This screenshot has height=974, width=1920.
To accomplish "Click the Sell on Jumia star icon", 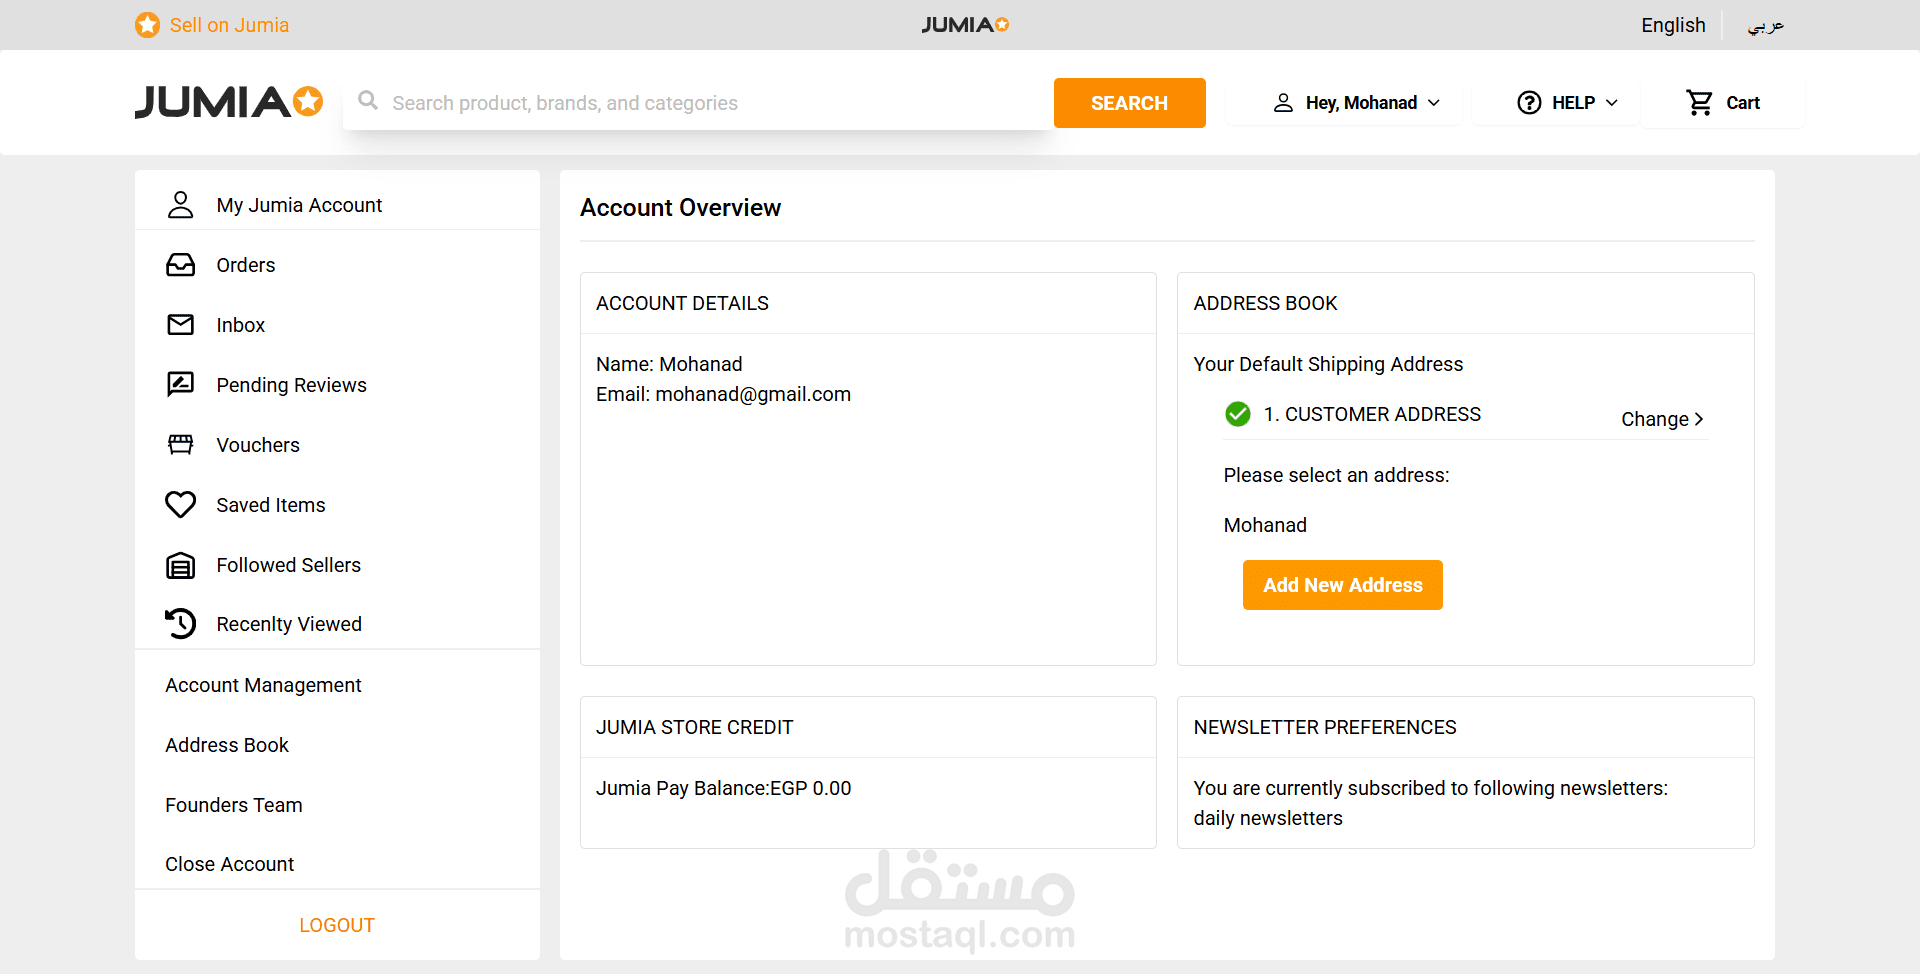I will [147, 25].
